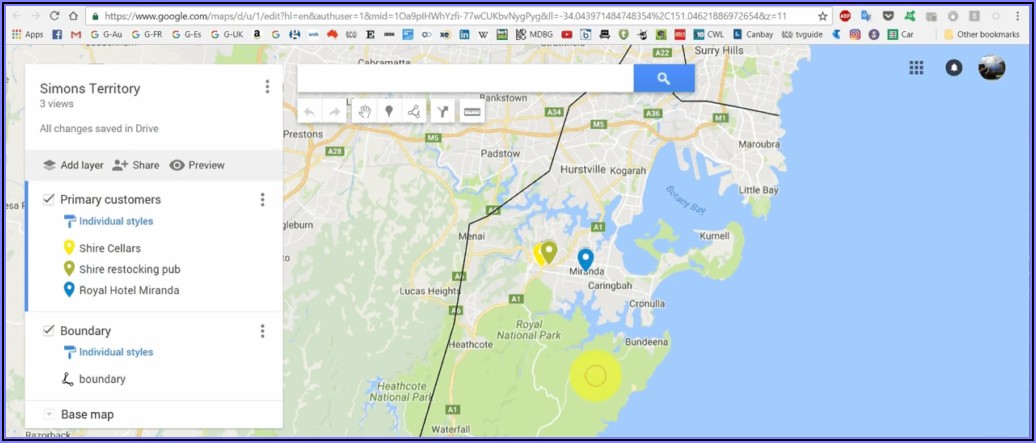Select the hand pan tool
Viewport: 1036px width, 443px height.
tap(364, 112)
